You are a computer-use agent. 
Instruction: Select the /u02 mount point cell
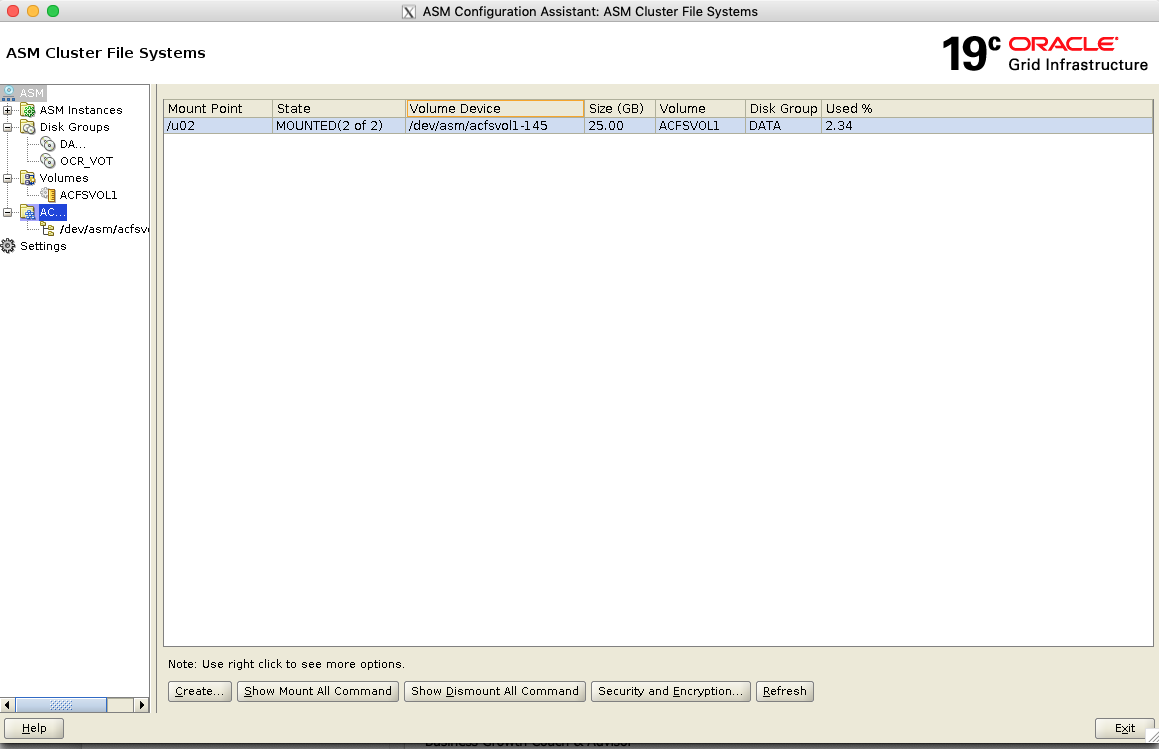click(218, 126)
